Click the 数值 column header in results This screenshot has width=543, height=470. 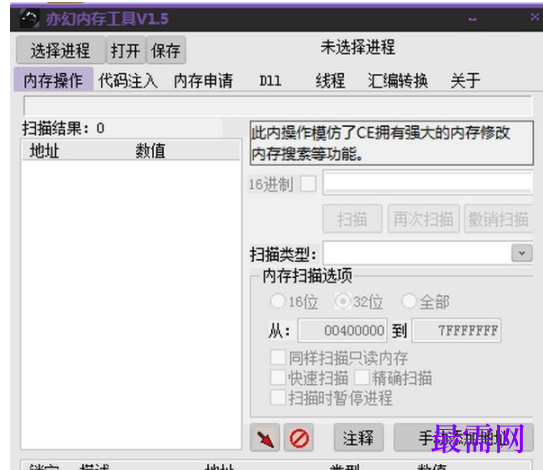[x=150, y=151]
